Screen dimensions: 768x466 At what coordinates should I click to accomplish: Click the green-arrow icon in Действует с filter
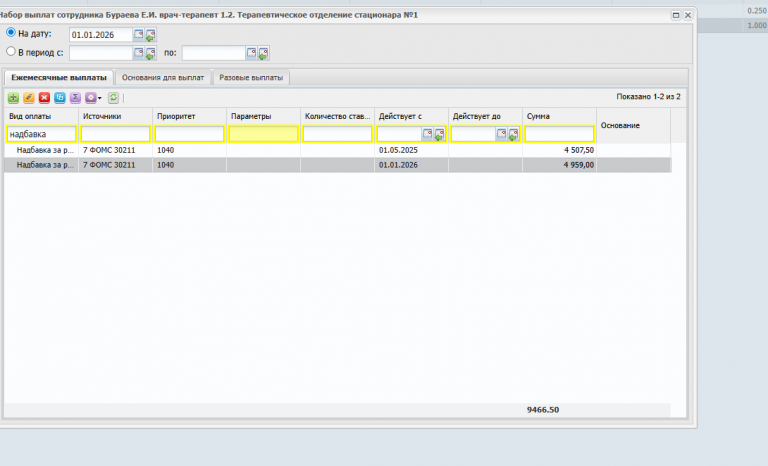tap(439, 134)
